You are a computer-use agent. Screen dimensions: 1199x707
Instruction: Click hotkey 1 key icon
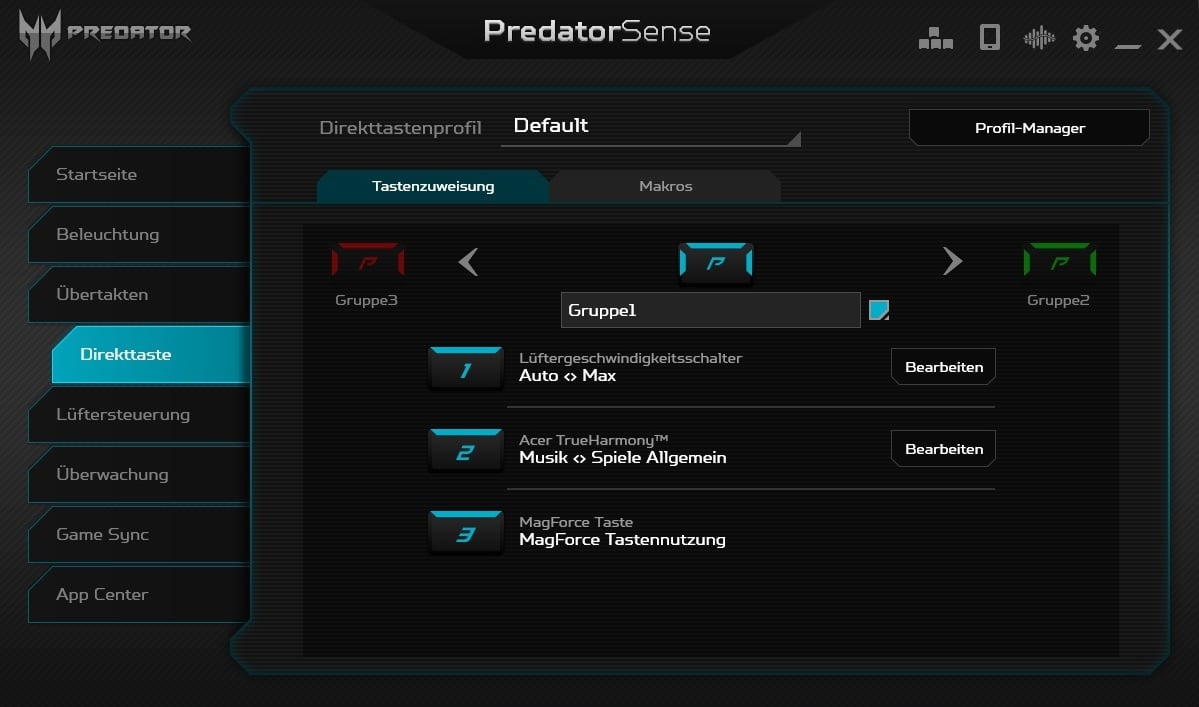click(x=466, y=368)
